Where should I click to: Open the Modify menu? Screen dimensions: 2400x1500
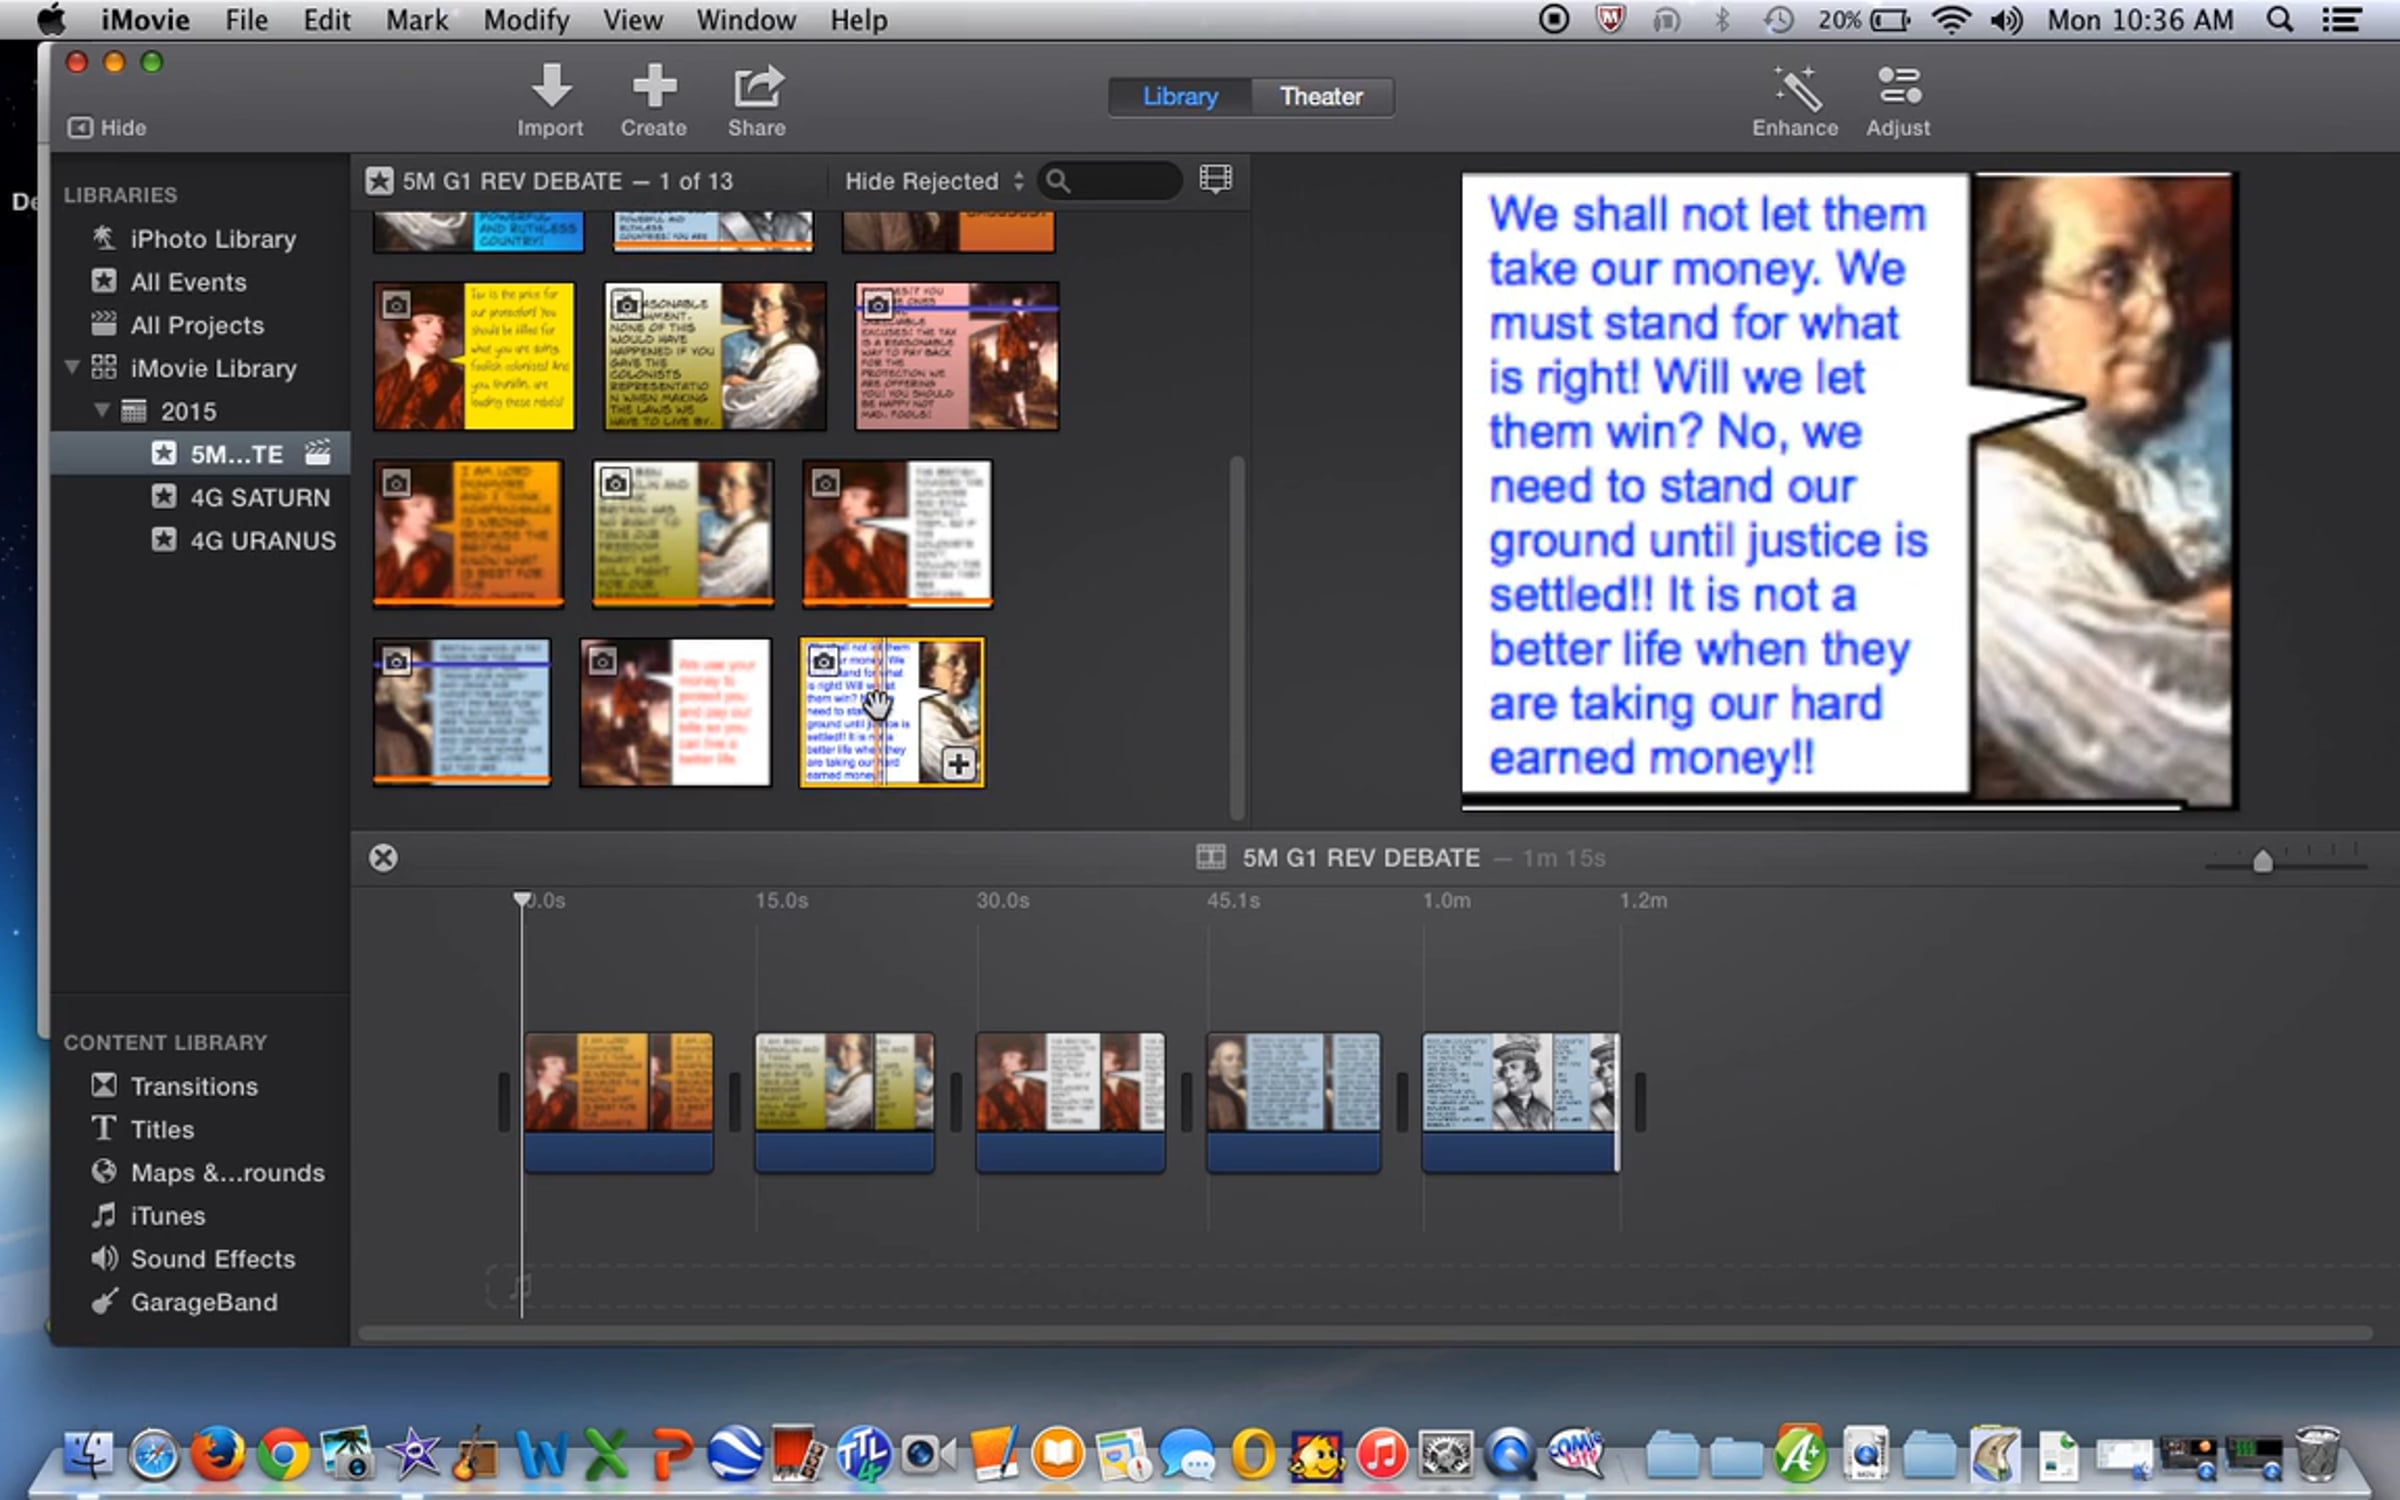coord(526,20)
